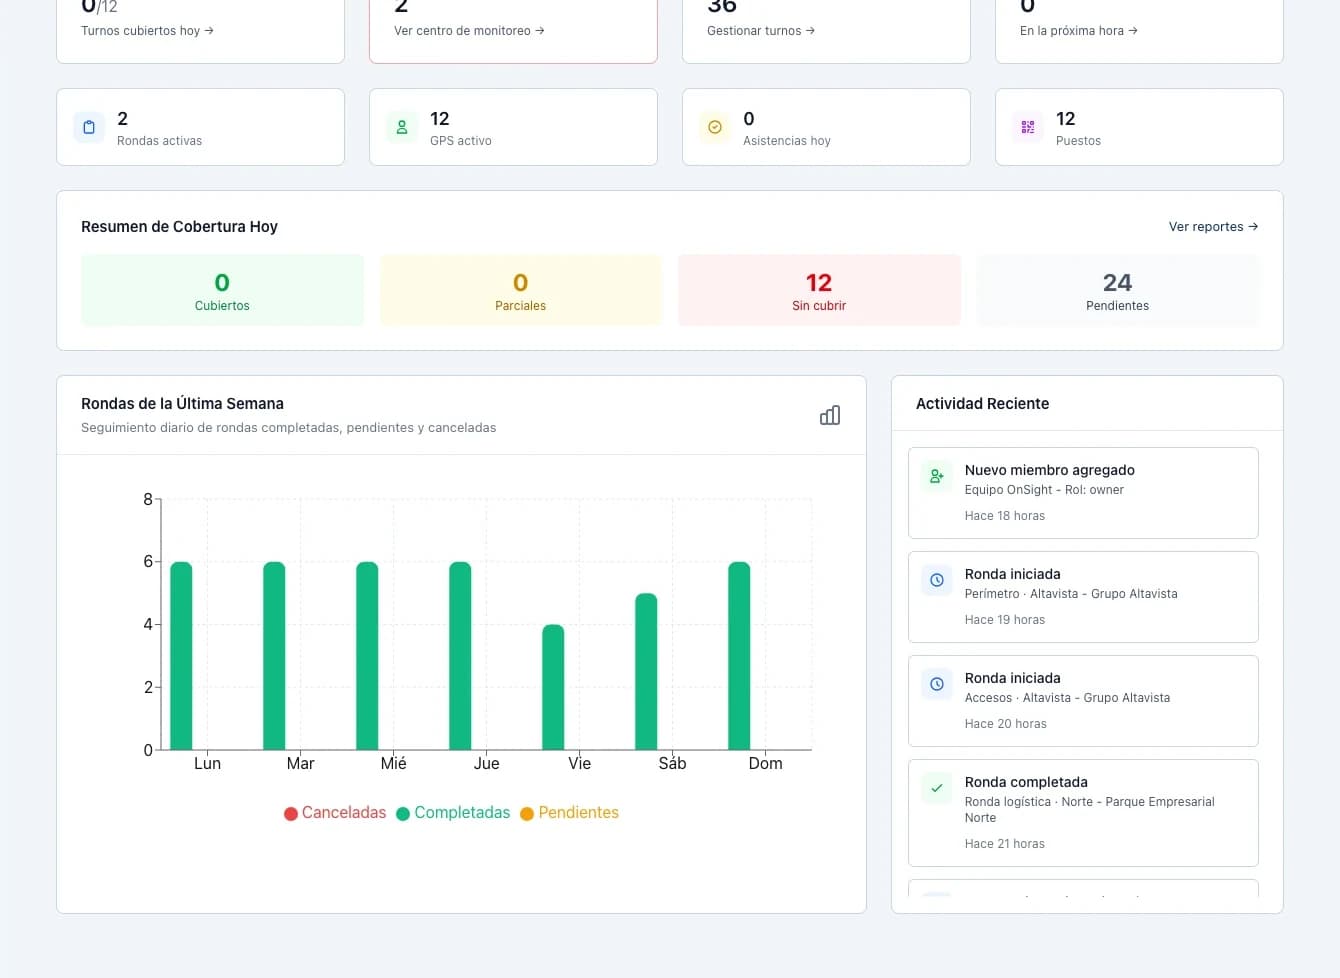Open Perímetro · Altavista activity entry
This screenshot has height=978, width=1340.
[1083, 597]
